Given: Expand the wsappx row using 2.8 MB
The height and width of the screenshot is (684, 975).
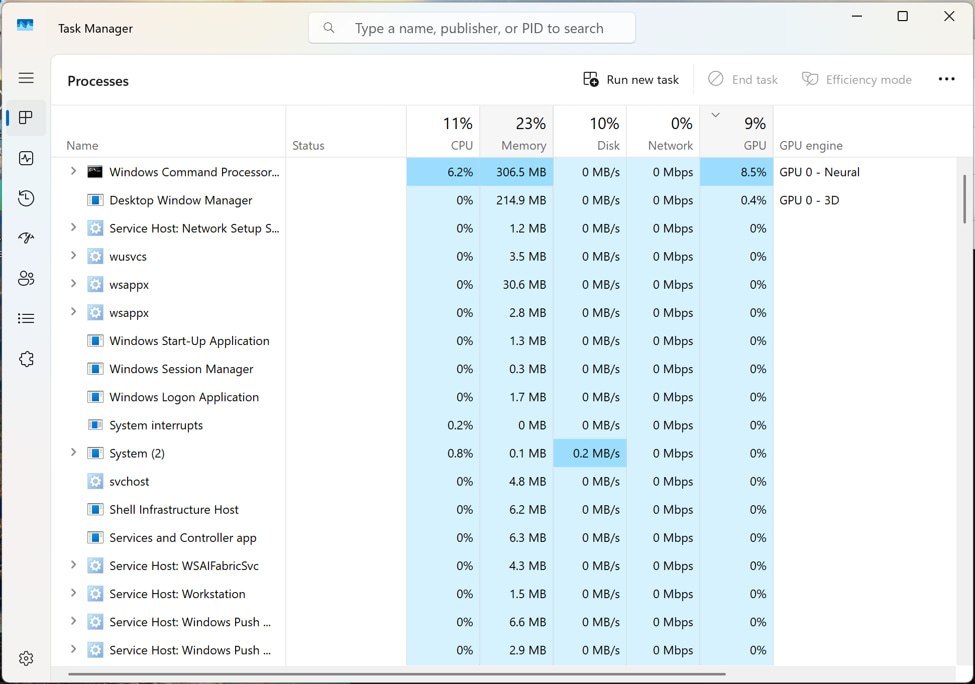Looking at the screenshot, I should (73, 312).
